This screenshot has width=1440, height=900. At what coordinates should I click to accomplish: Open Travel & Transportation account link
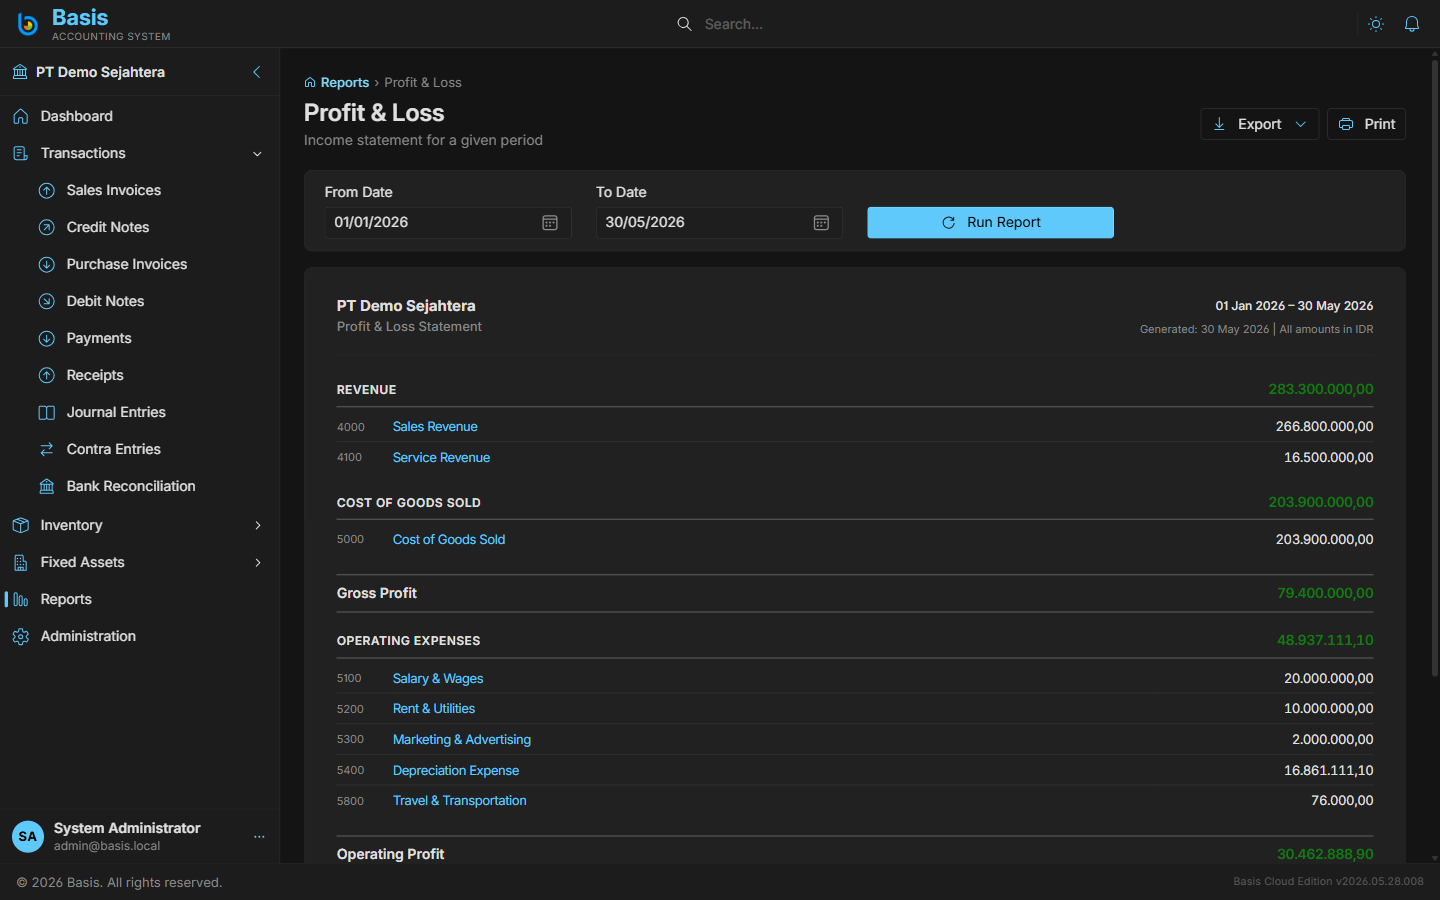click(460, 801)
